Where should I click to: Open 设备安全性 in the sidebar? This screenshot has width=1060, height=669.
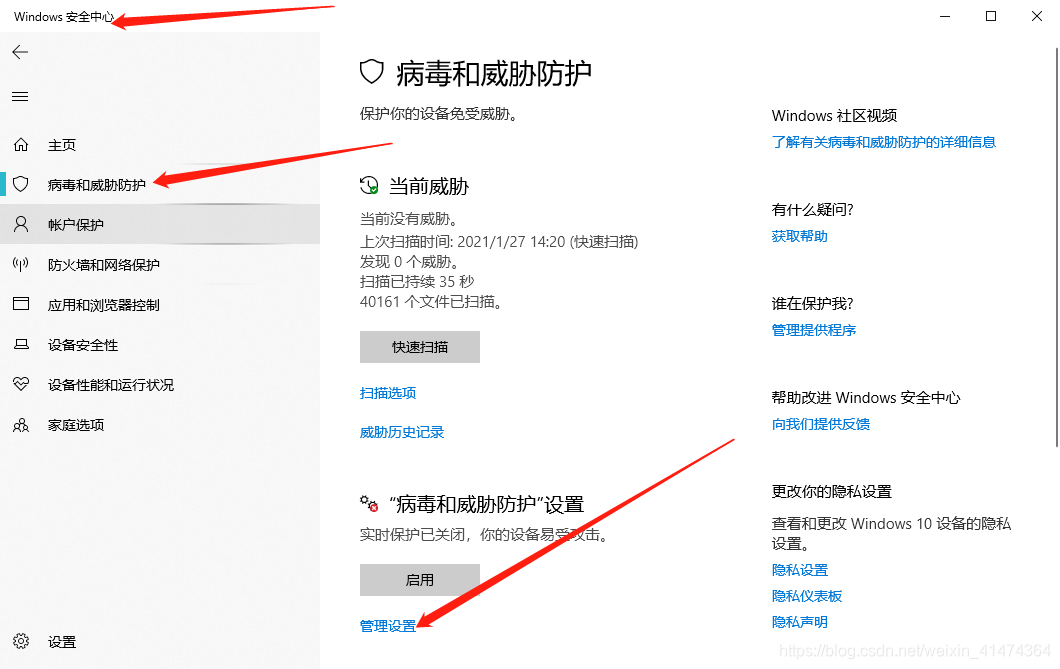coord(160,345)
